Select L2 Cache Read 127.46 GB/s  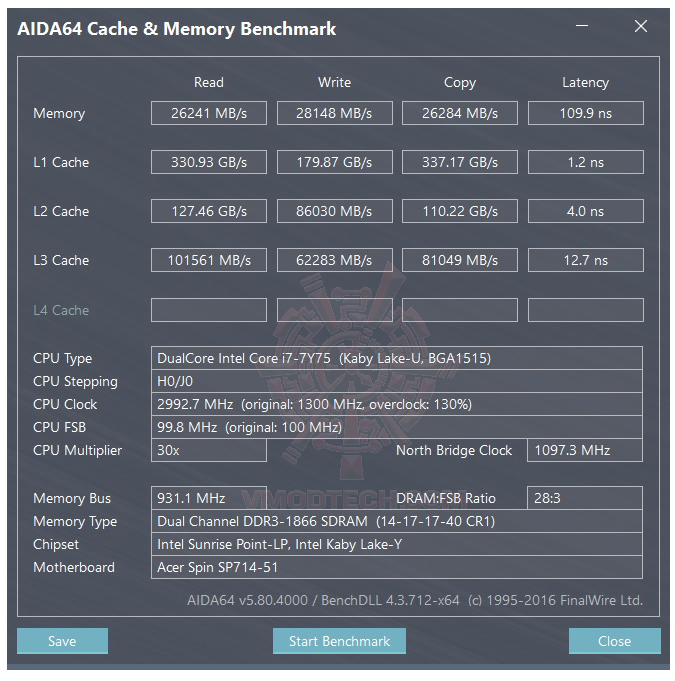coord(209,211)
